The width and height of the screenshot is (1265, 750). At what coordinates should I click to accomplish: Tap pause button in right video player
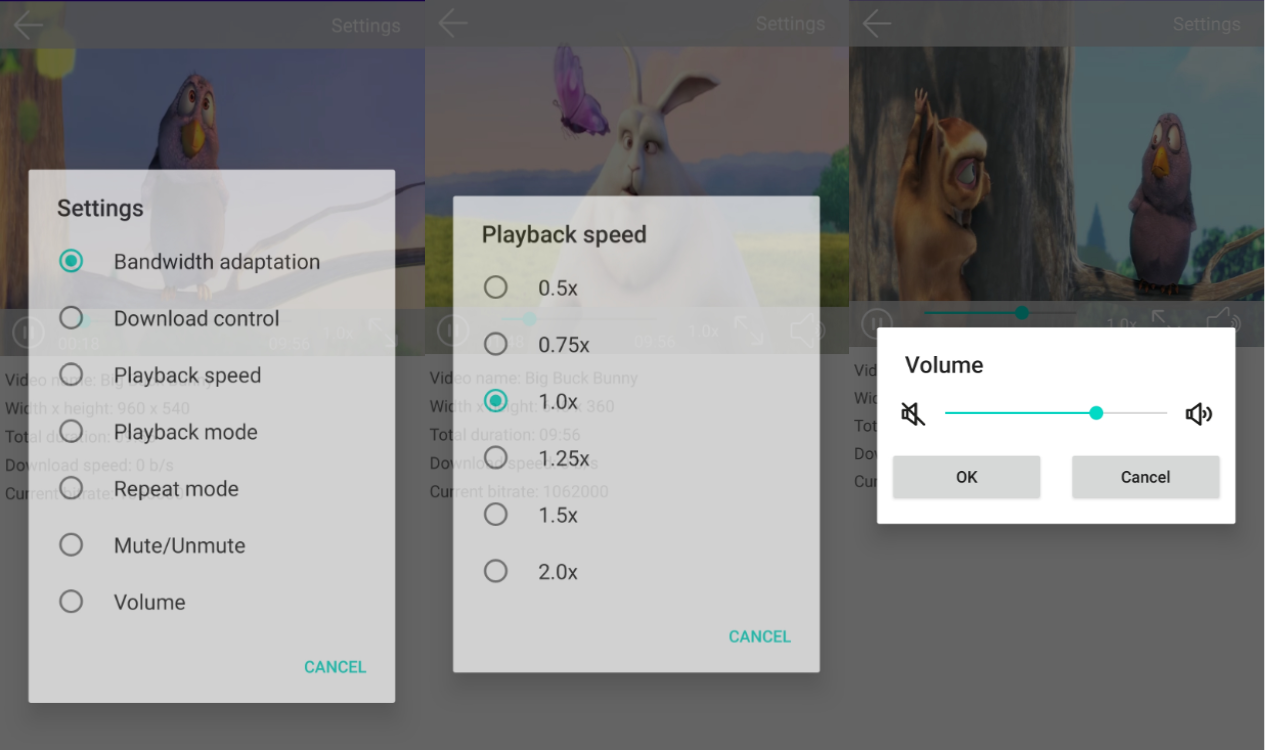pos(877,323)
